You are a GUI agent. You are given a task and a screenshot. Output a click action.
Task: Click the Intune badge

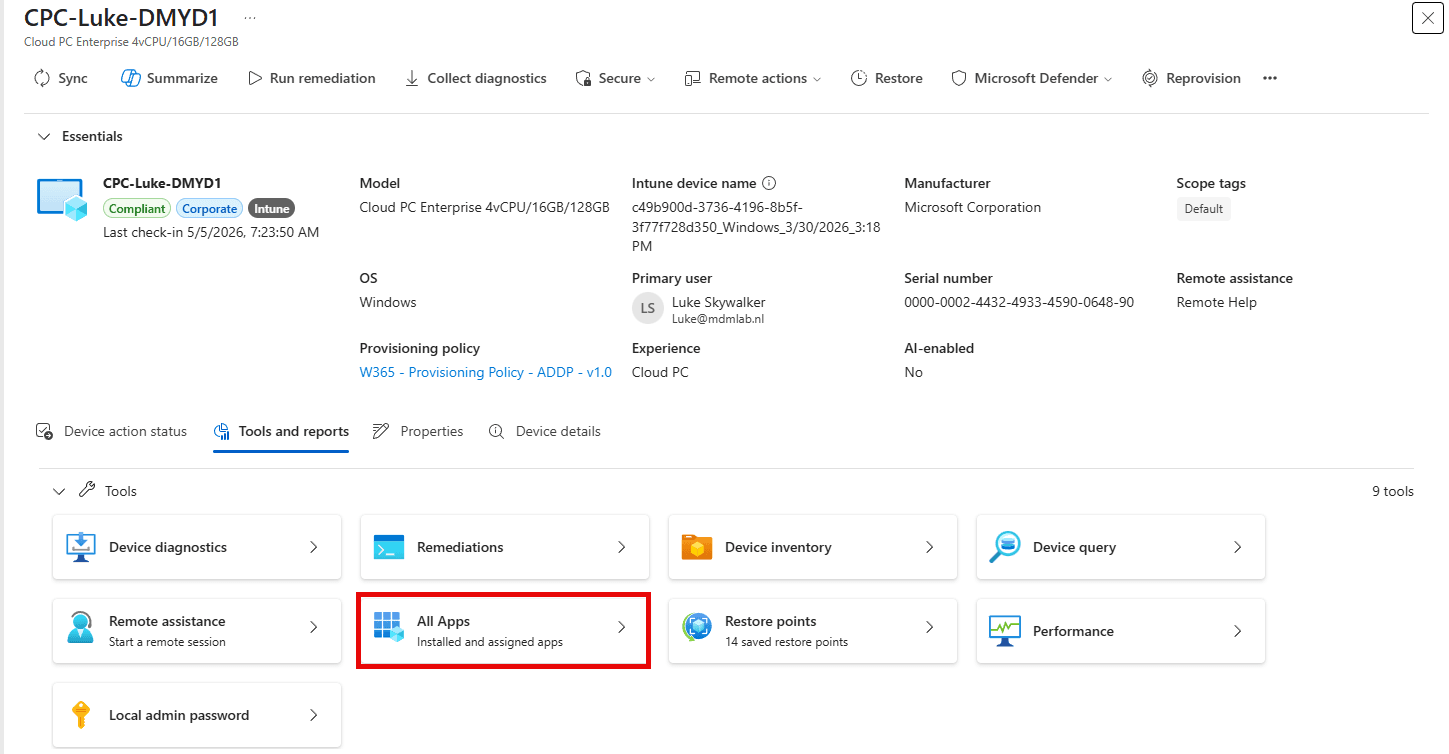click(272, 209)
